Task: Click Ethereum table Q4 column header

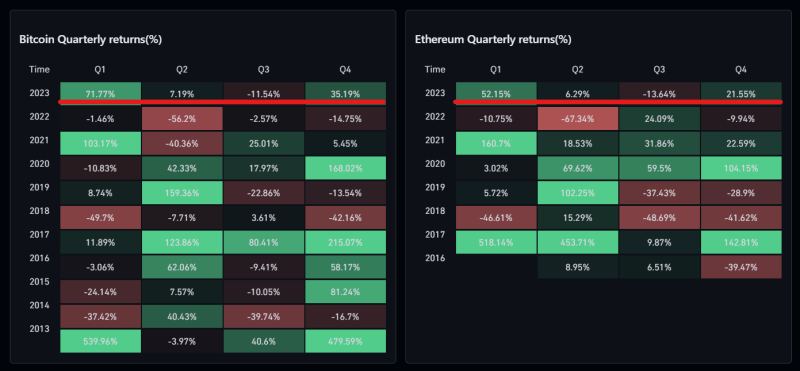Action: [741, 69]
